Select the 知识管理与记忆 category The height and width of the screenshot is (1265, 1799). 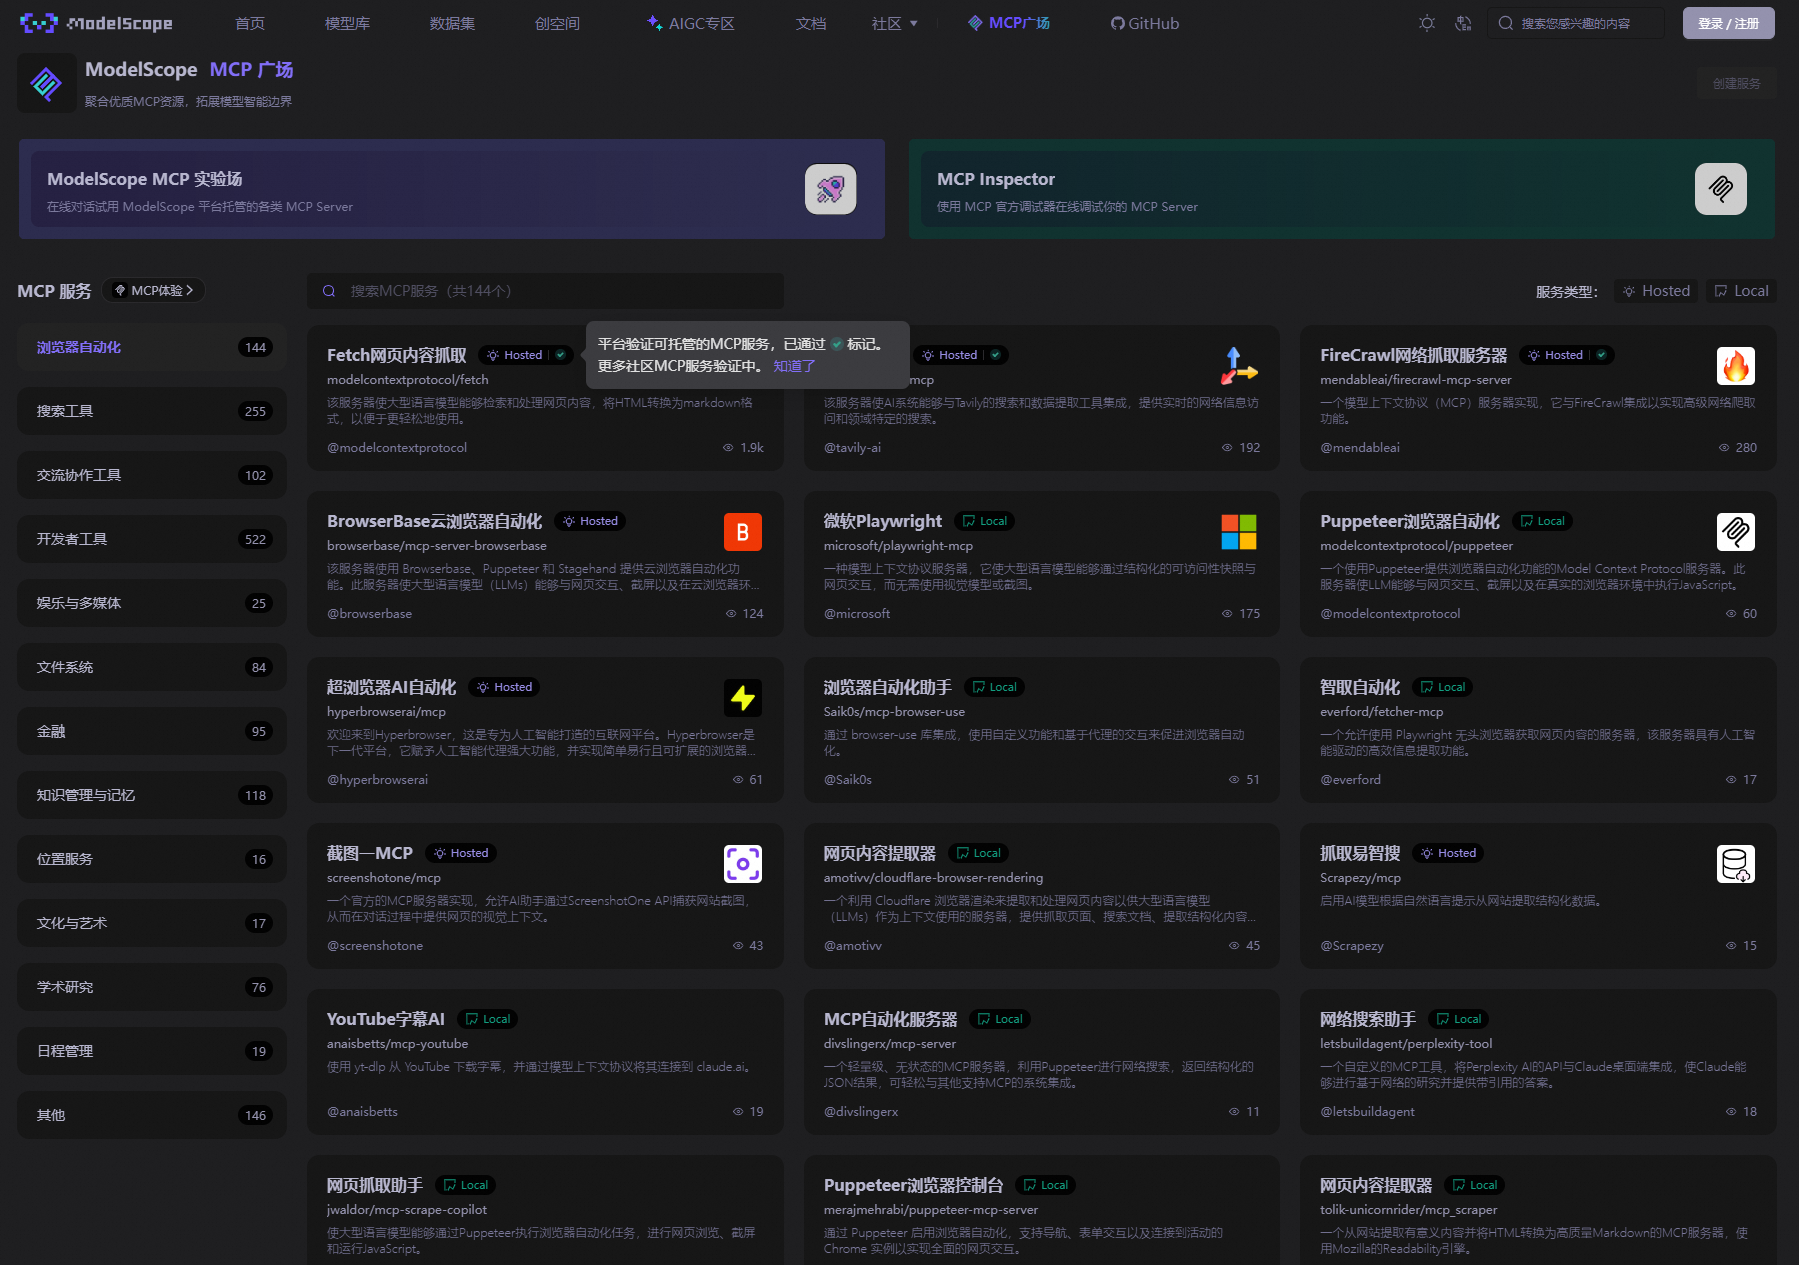click(x=152, y=795)
